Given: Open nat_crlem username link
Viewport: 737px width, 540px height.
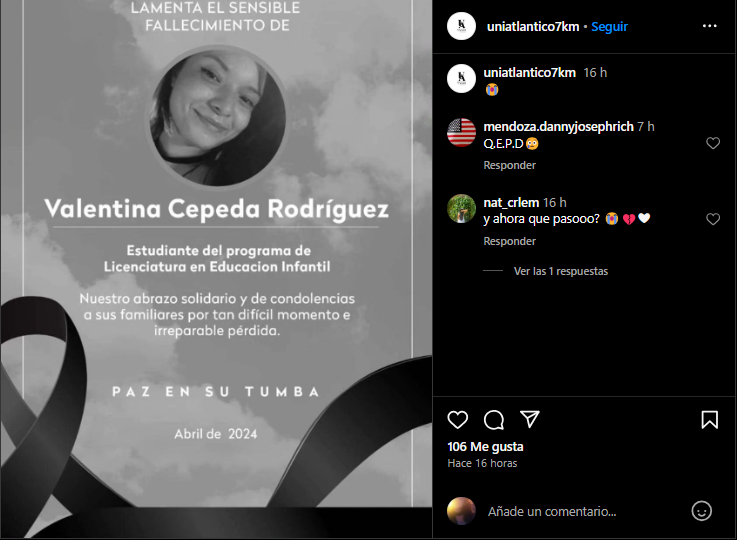Looking at the screenshot, I should pyautogui.click(x=511, y=203).
